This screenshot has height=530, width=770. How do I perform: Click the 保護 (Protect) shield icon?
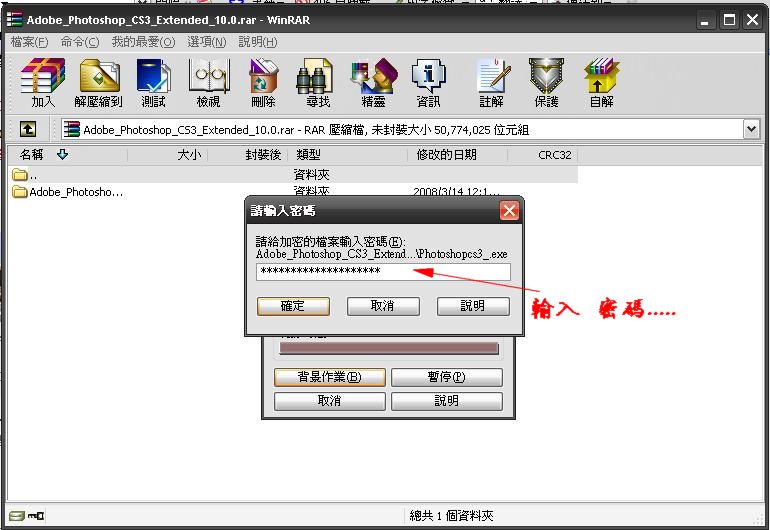pyautogui.click(x=546, y=83)
